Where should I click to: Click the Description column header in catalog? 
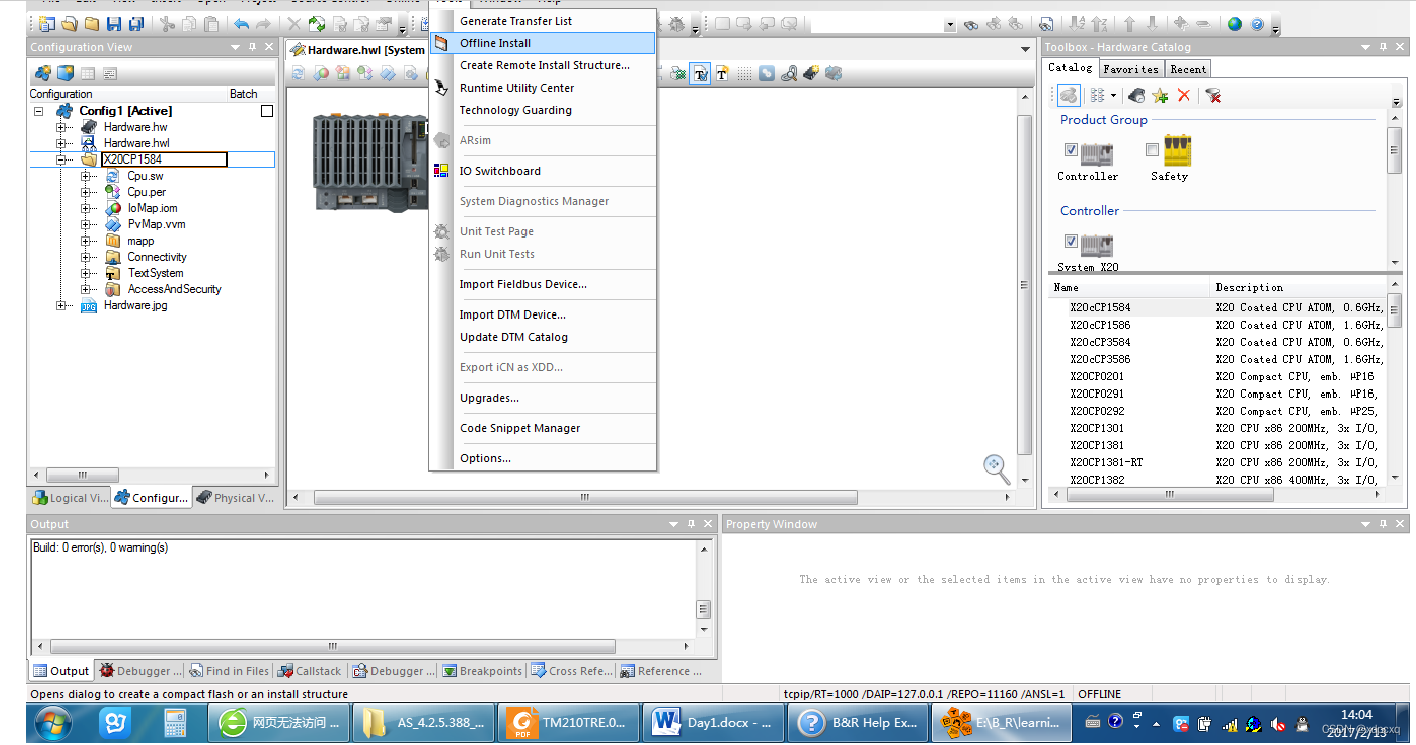tap(1298, 287)
